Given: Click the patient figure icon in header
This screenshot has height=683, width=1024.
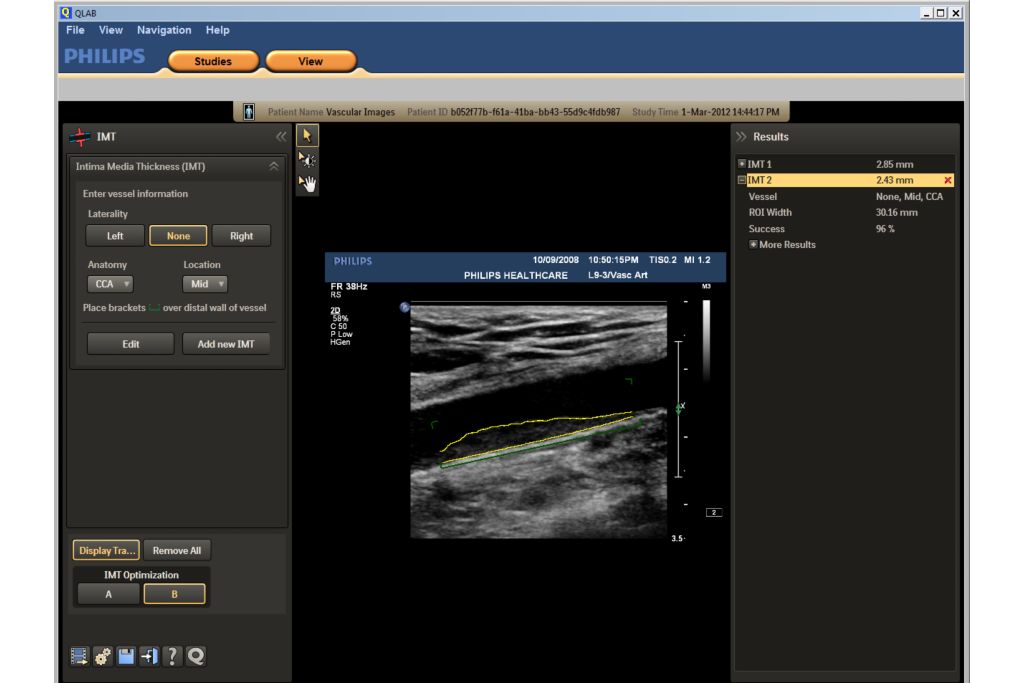Looking at the screenshot, I should [x=249, y=112].
